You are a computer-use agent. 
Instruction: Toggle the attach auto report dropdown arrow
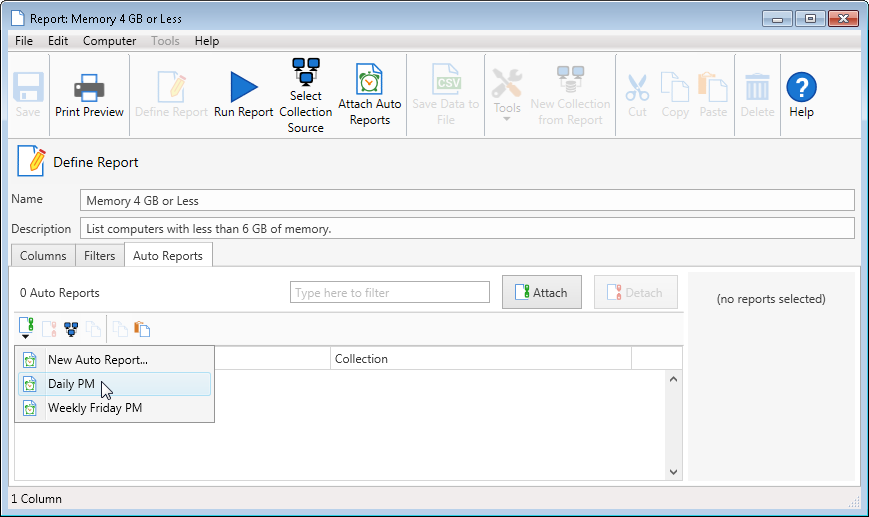(26, 338)
